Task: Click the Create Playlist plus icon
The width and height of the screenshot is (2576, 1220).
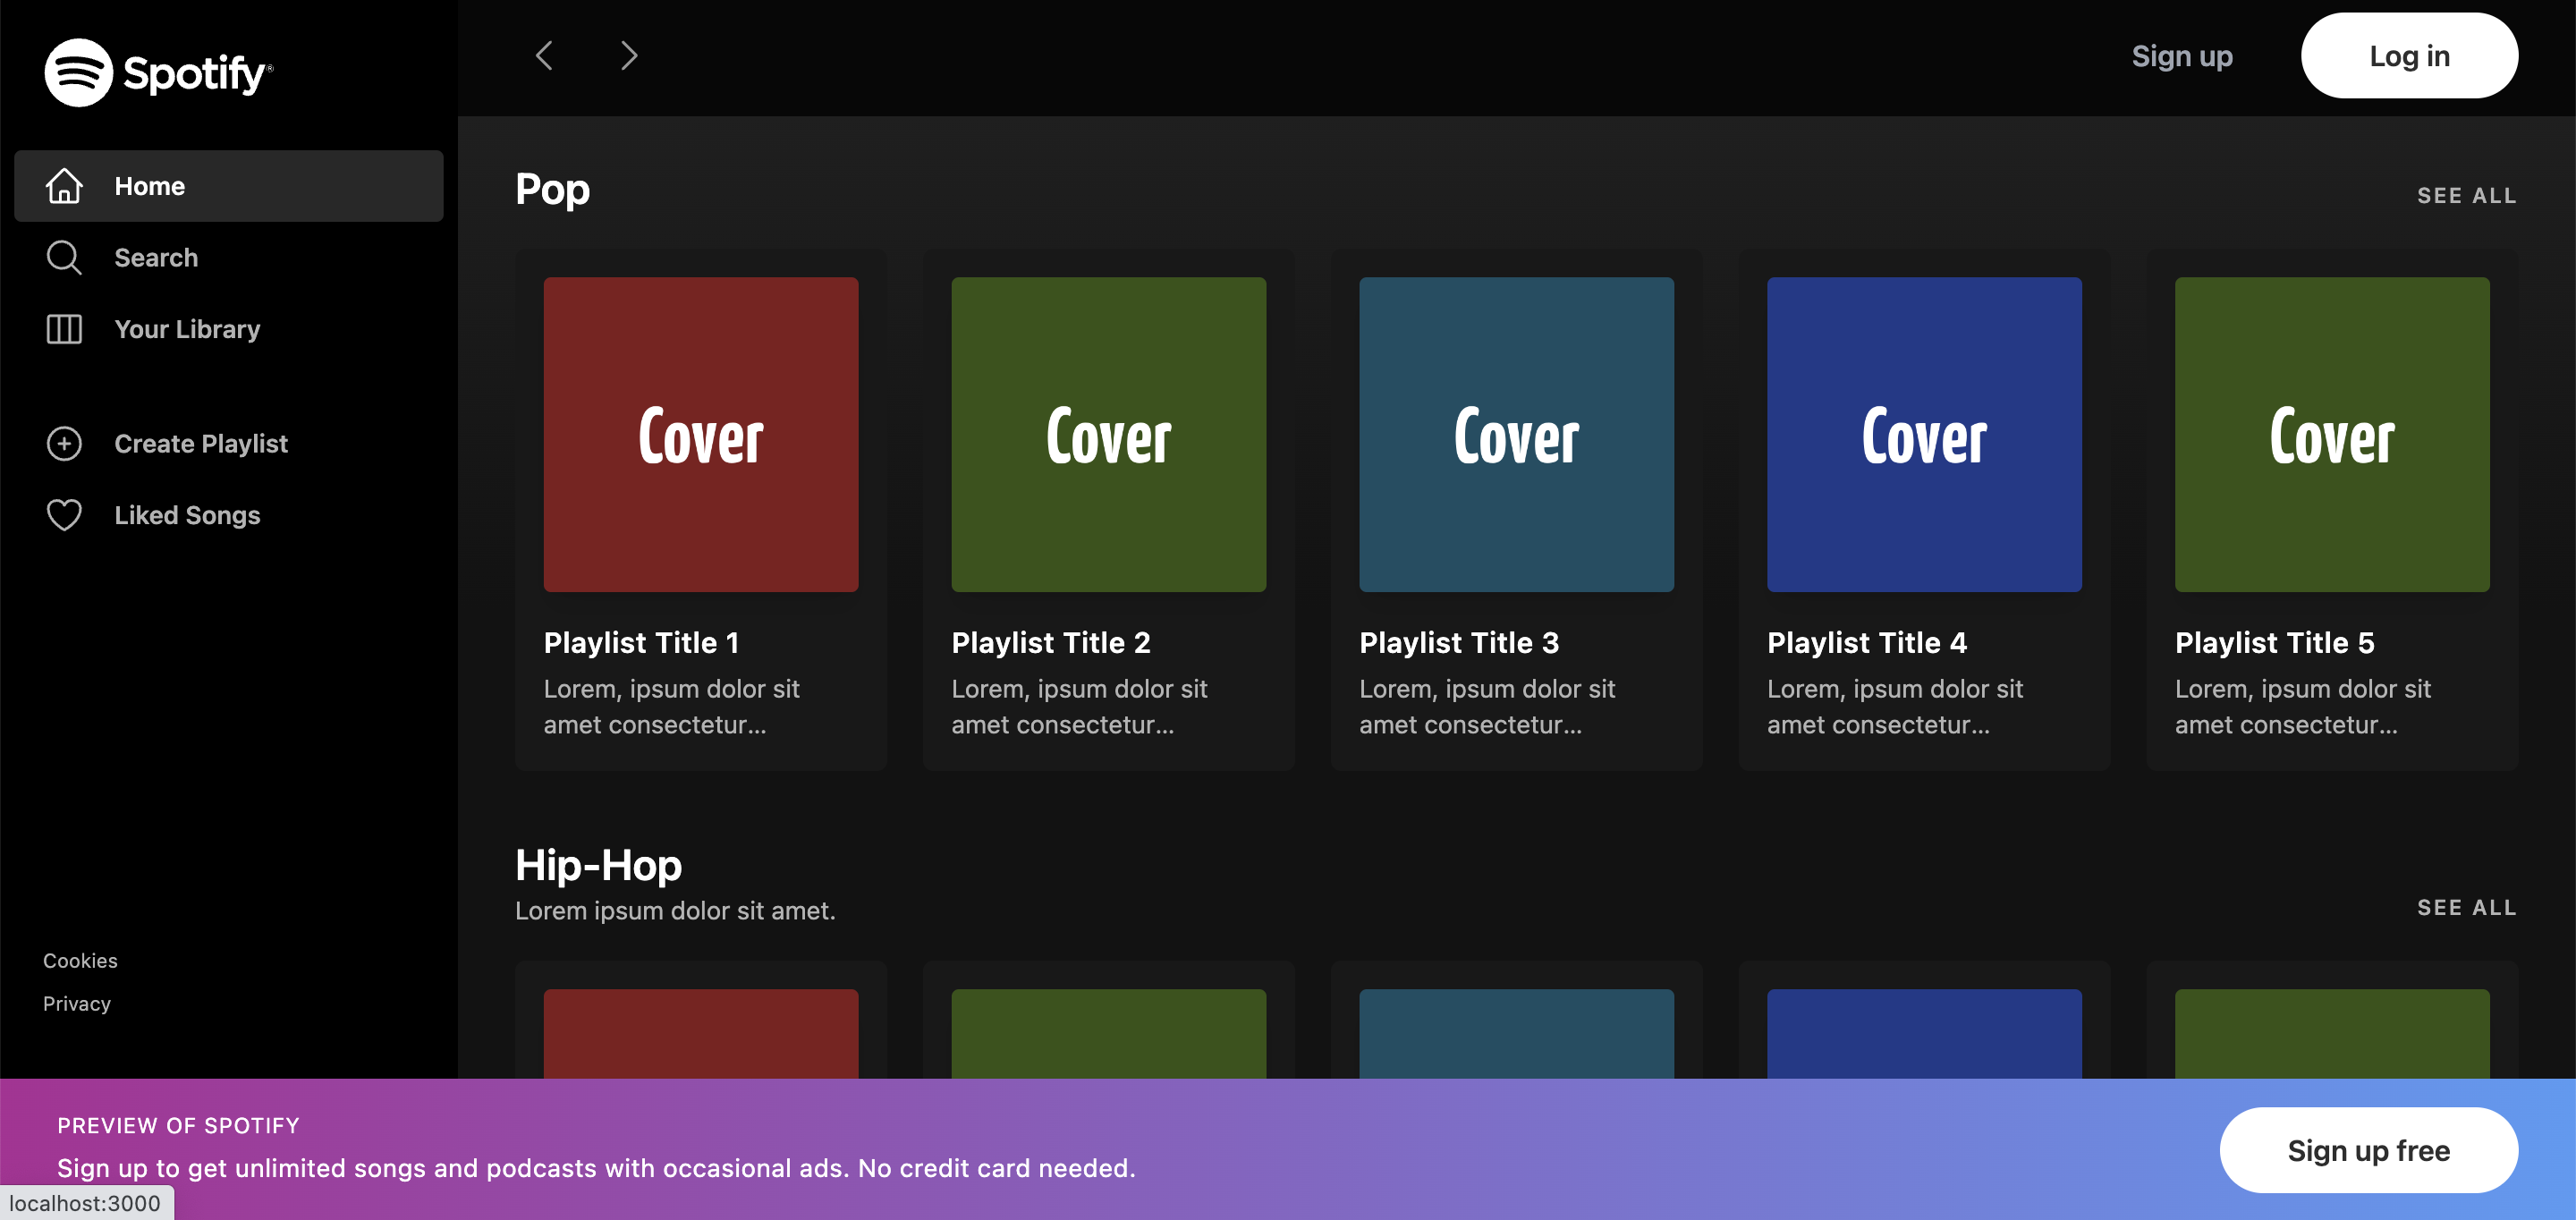Action: [x=63, y=443]
